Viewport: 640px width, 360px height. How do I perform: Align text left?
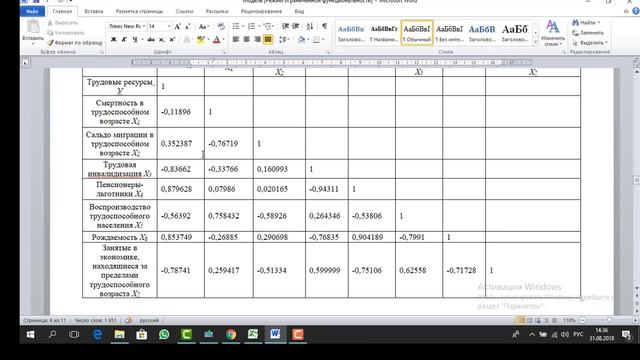(236, 40)
